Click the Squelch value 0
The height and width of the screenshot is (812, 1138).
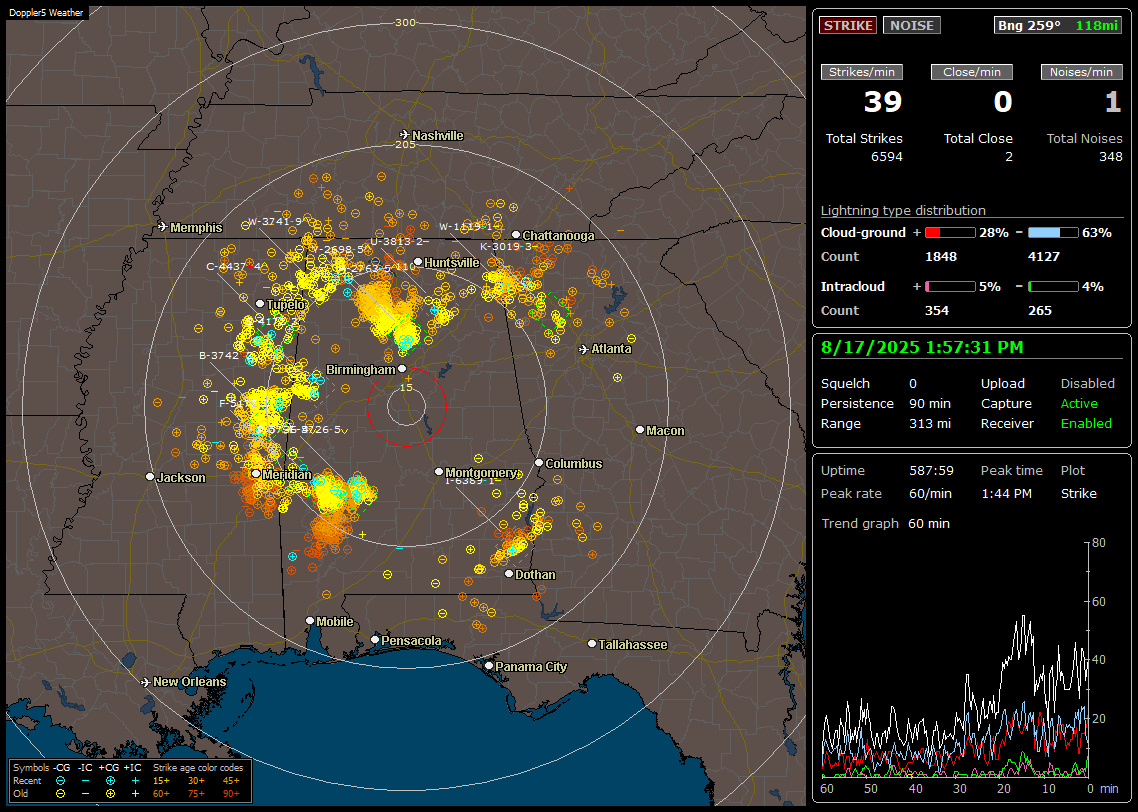point(913,384)
